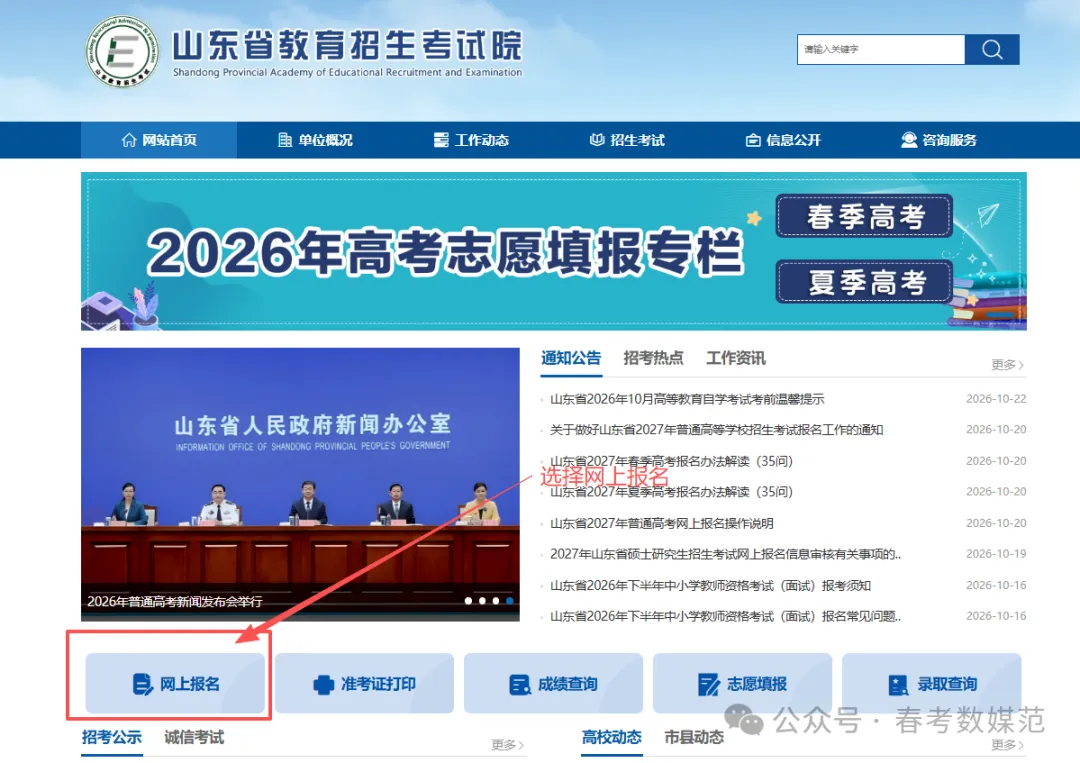This screenshot has height=763, width=1080.
Task: Click the headset icon beside 咨询服务
Action: (x=909, y=140)
